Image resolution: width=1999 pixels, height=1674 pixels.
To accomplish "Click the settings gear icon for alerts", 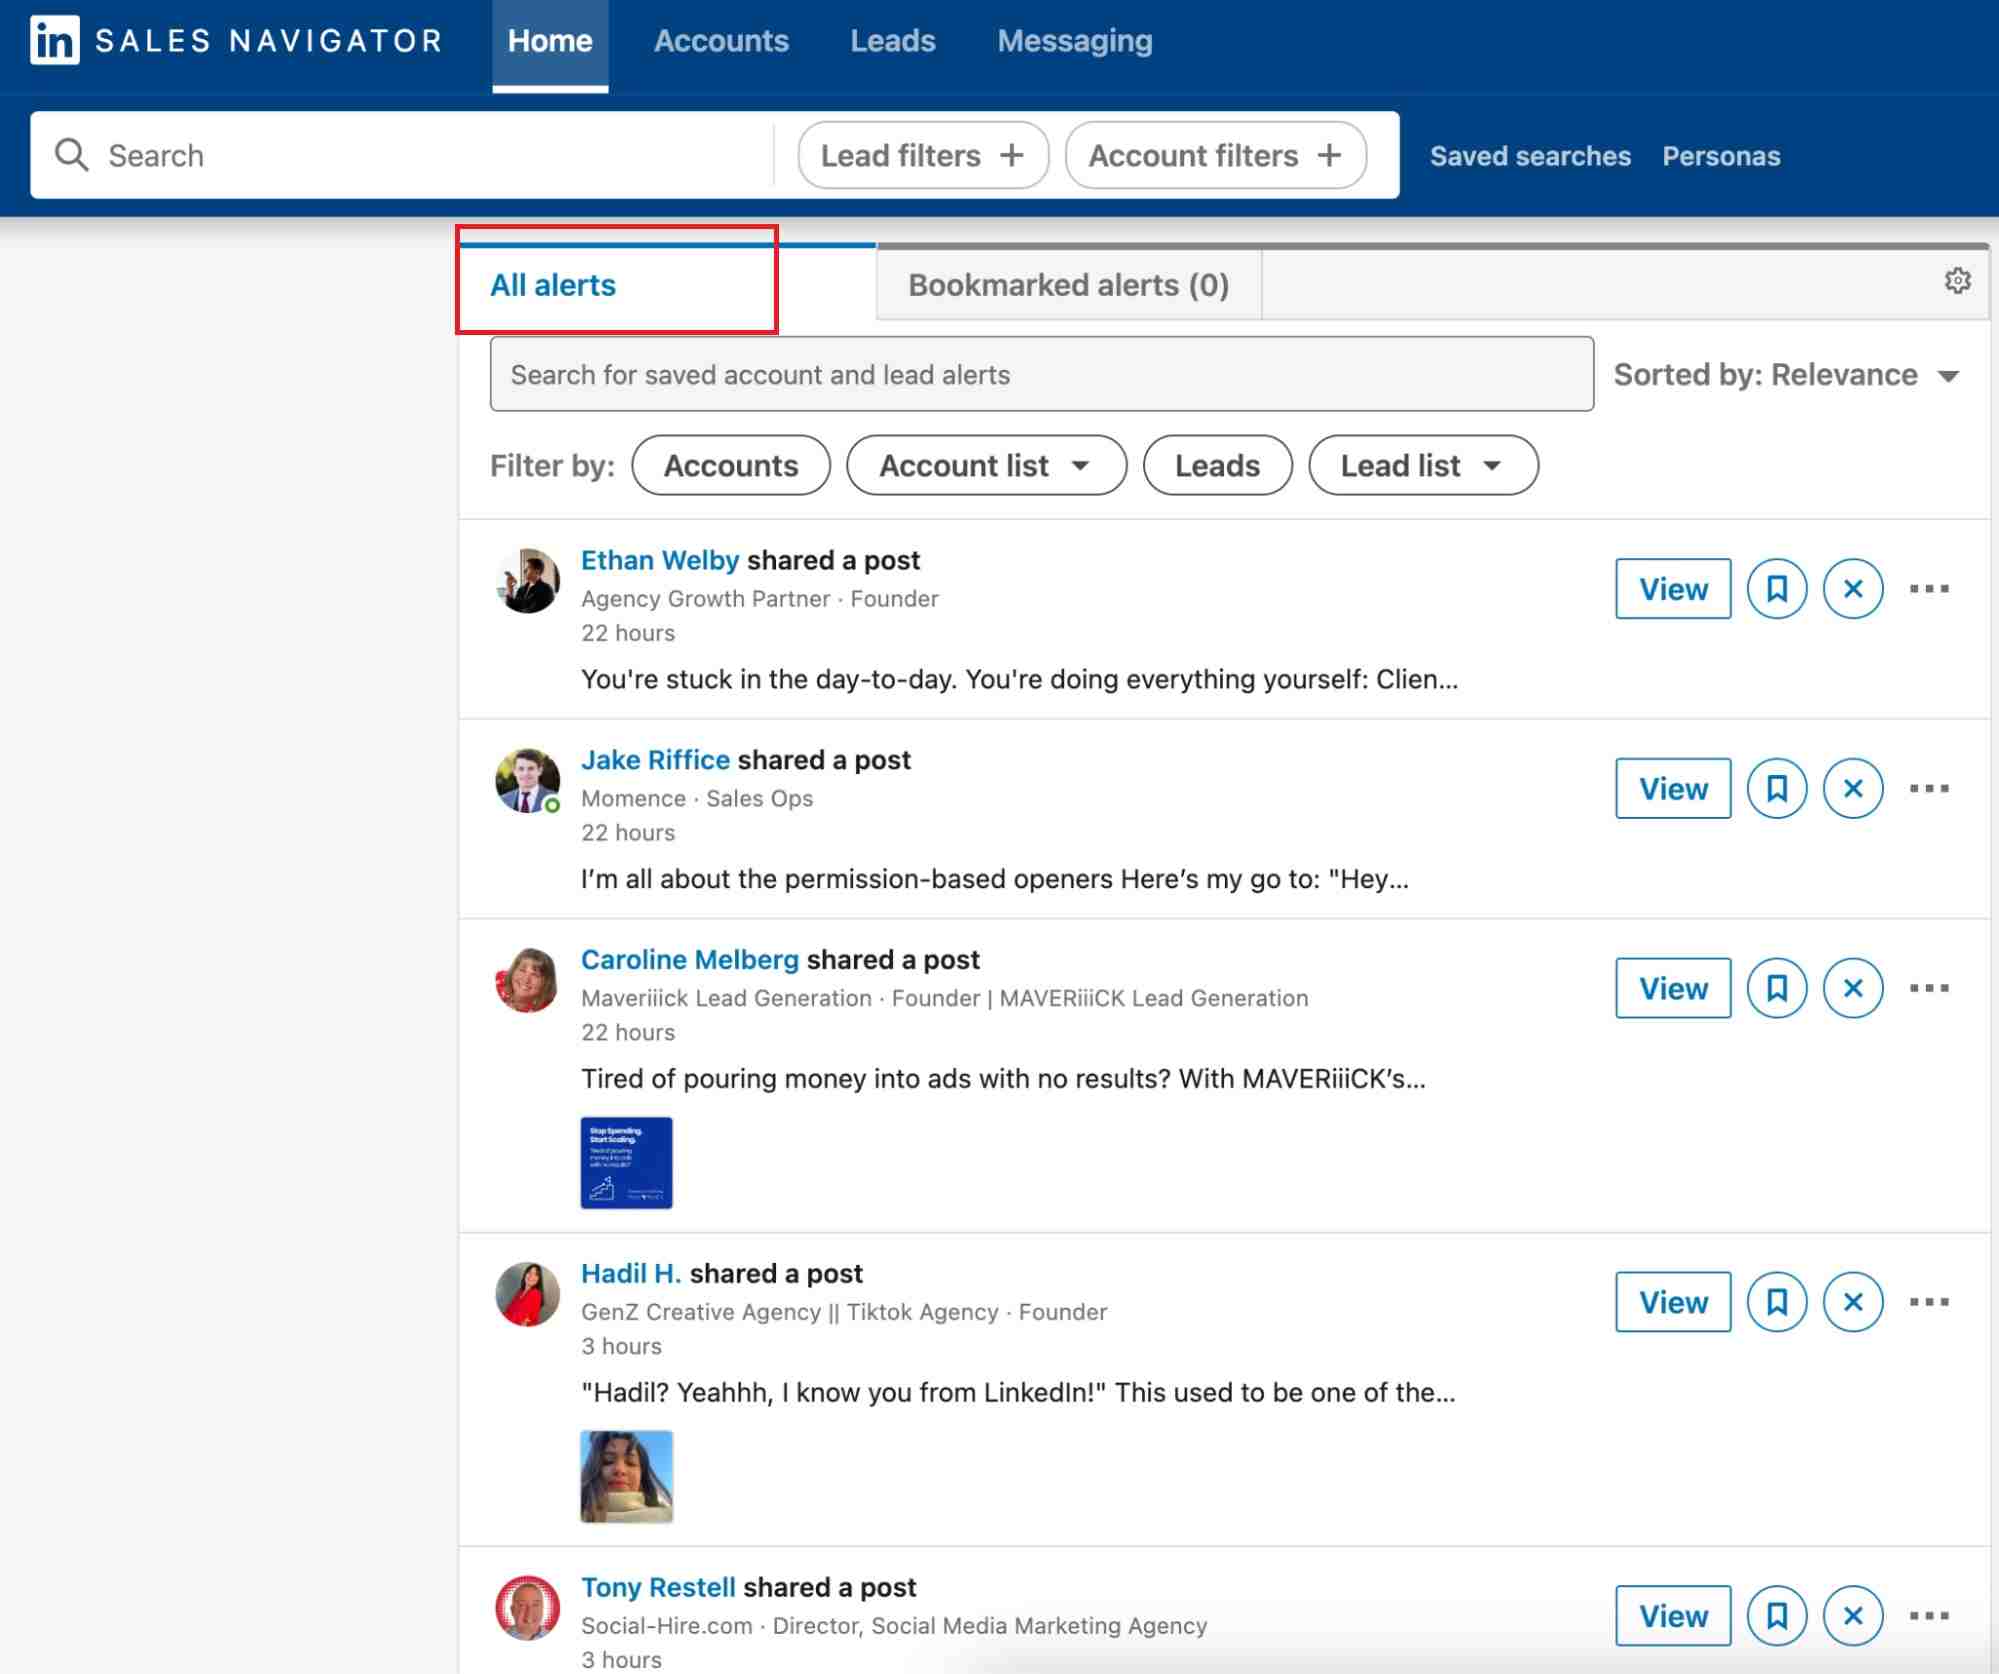I will click(1956, 279).
